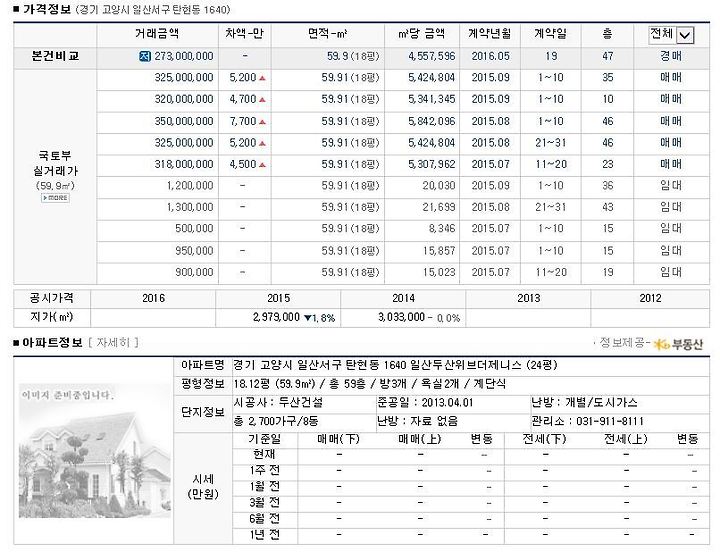
Task: Select the 차액-만 column header
Action: pos(244,34)
